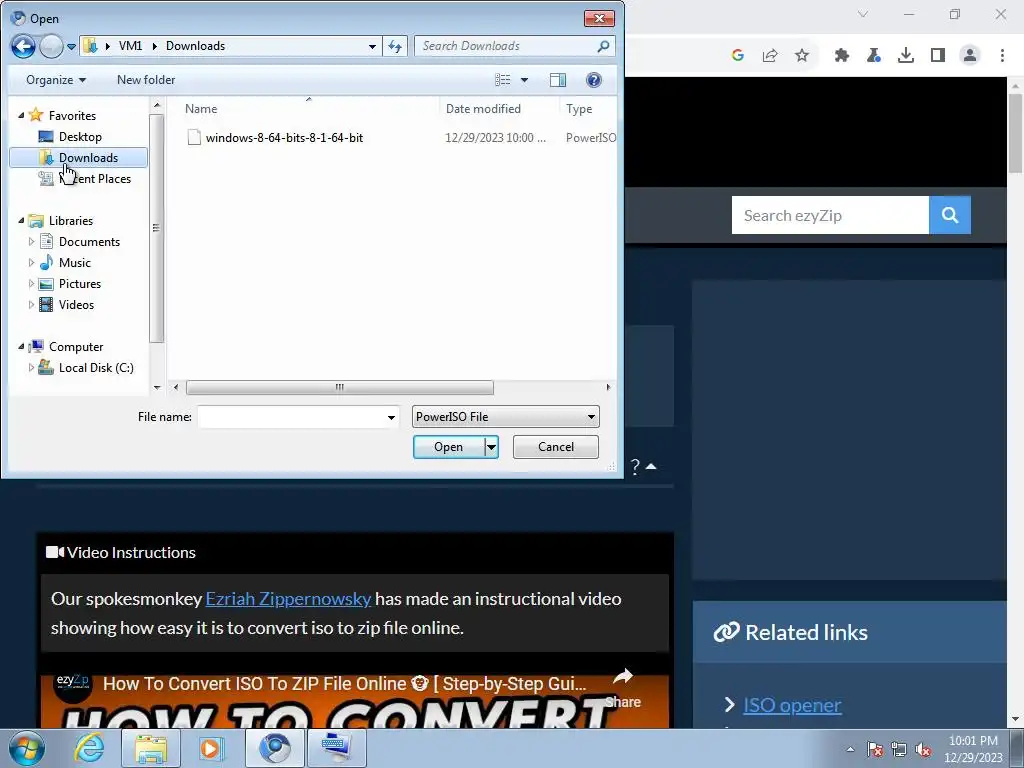Click the Action Center flag tray icon
The image size is (1024, 768).
875,749
